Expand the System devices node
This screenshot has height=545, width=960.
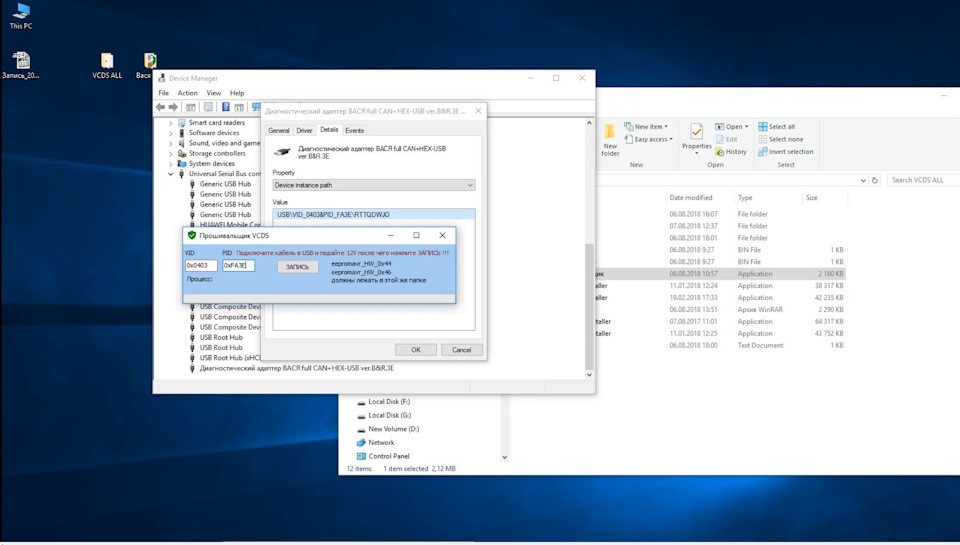point(171,164)
